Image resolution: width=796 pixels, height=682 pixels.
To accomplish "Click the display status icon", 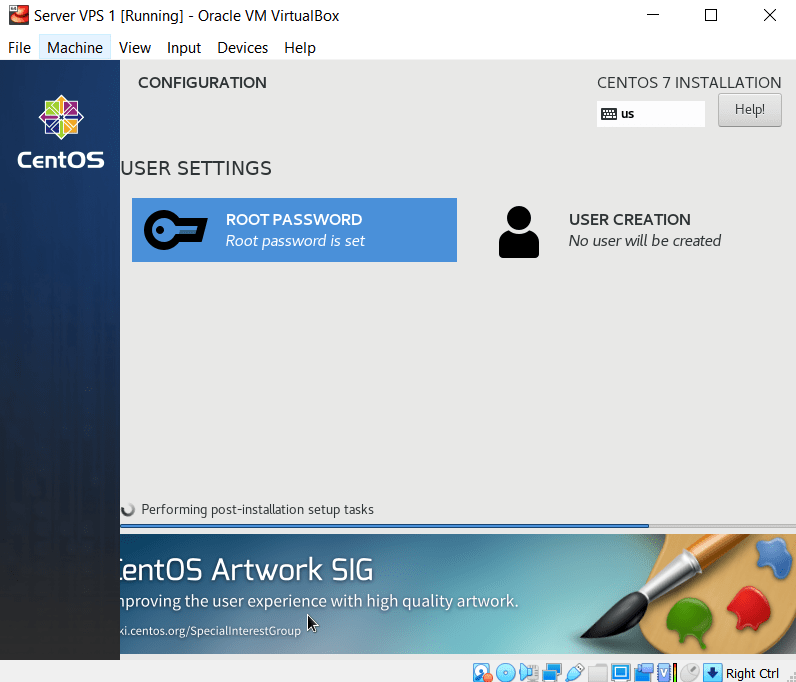I will tap(620, 672).
